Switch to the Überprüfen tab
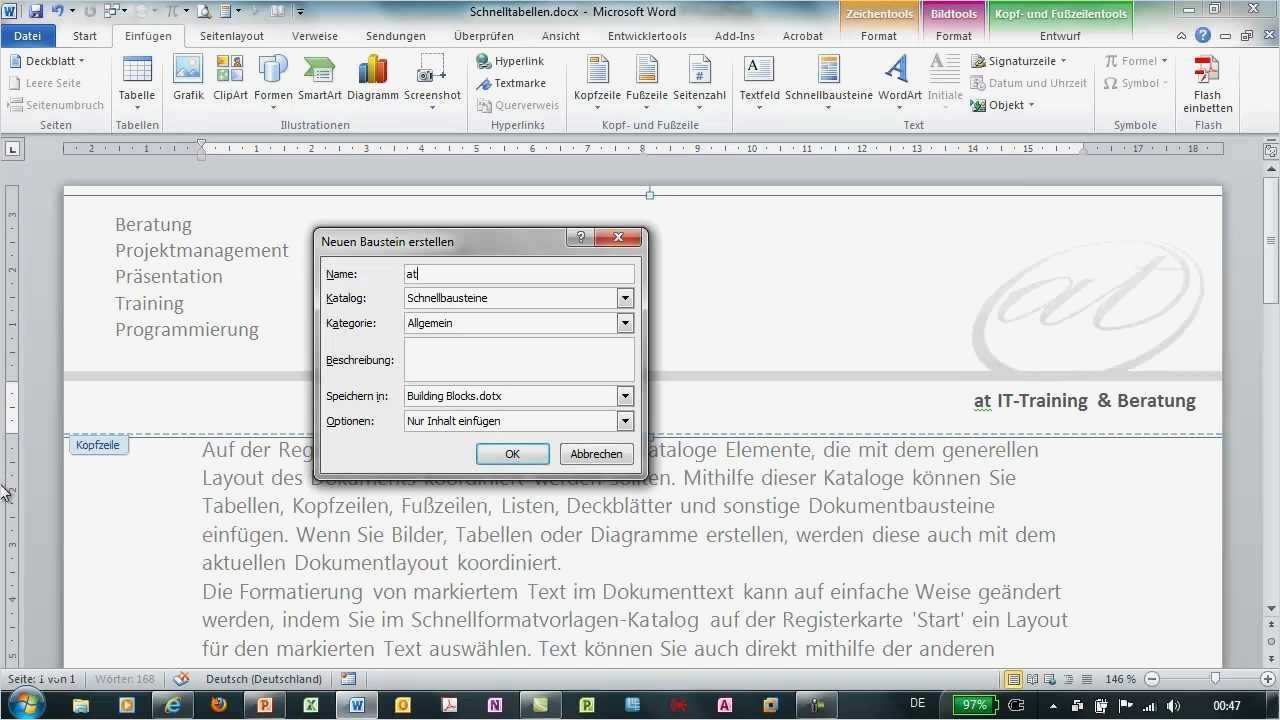Screen dimensions: 1280x720 point(484,36)
